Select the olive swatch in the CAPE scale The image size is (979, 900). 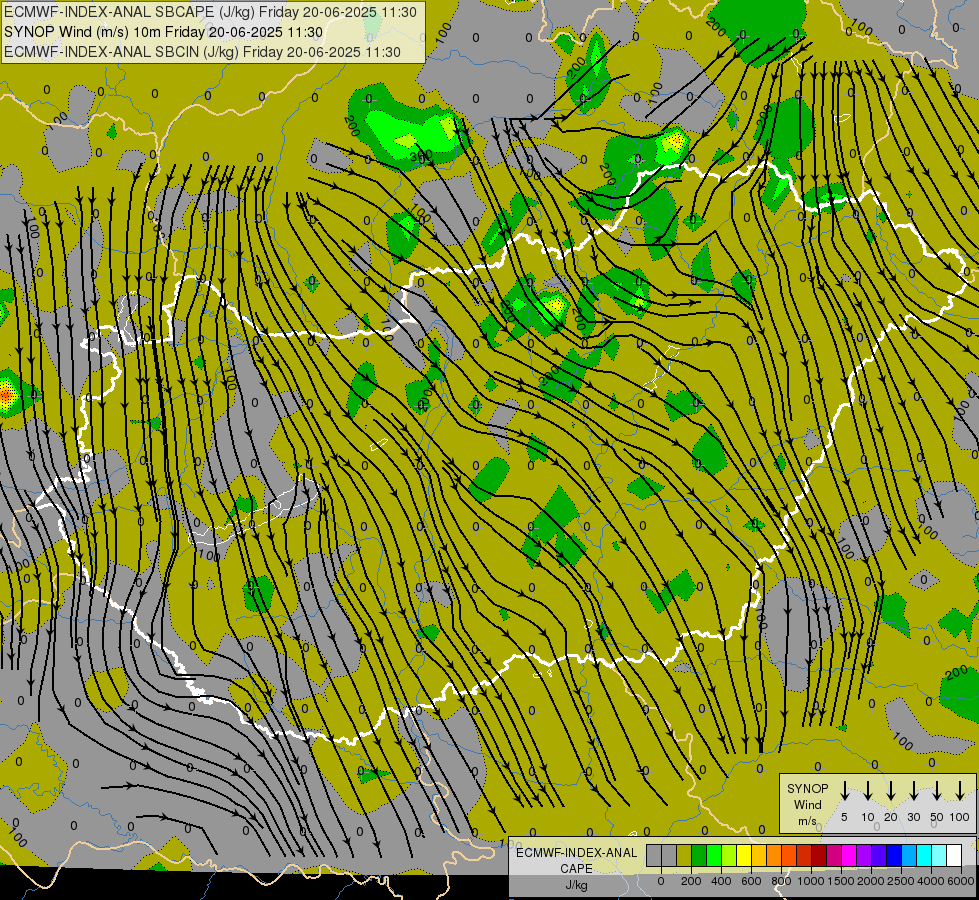pyautogui.click(x=684, y=856)
